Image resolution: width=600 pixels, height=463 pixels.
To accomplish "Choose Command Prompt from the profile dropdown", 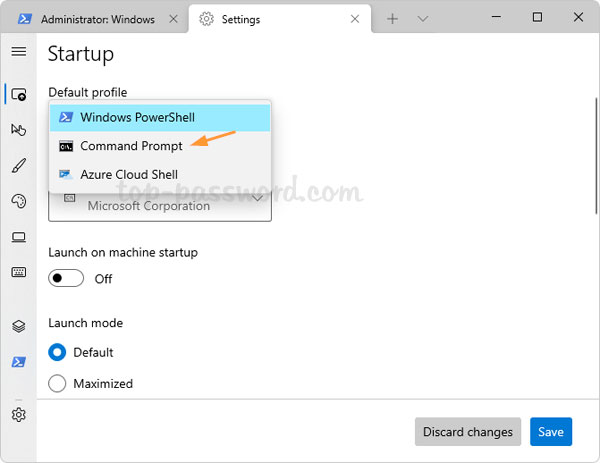I will 131,146.
